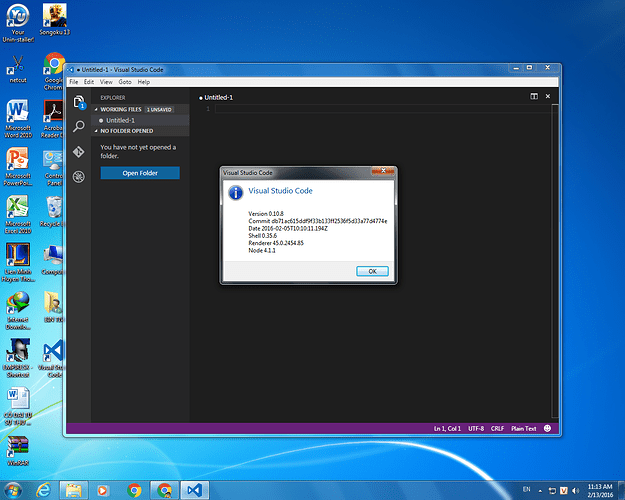This screenshot has height=500, width=625.
Task: Open the Microsoft Excel 2010 desktop icon
Action: [x=18, y=214]
